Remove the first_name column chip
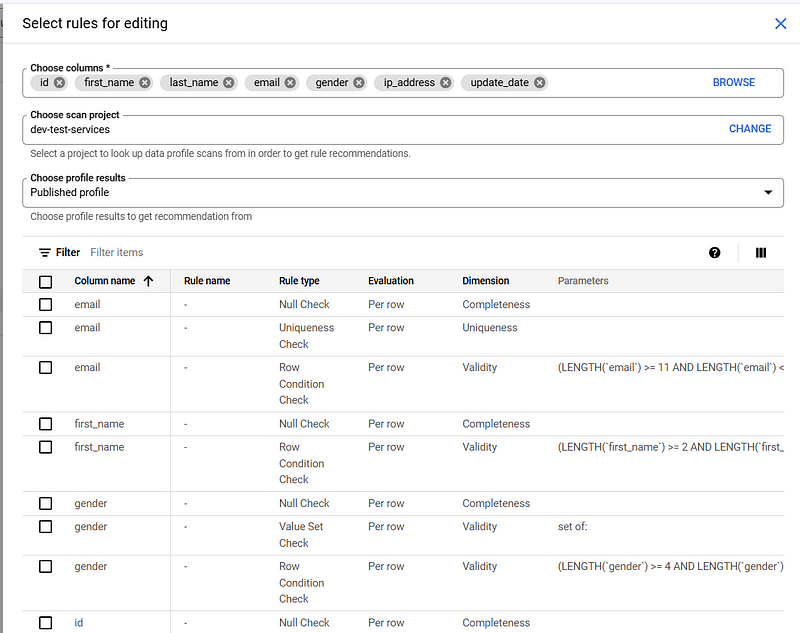This screenshot has height=633, width=800. click(145, 83)
